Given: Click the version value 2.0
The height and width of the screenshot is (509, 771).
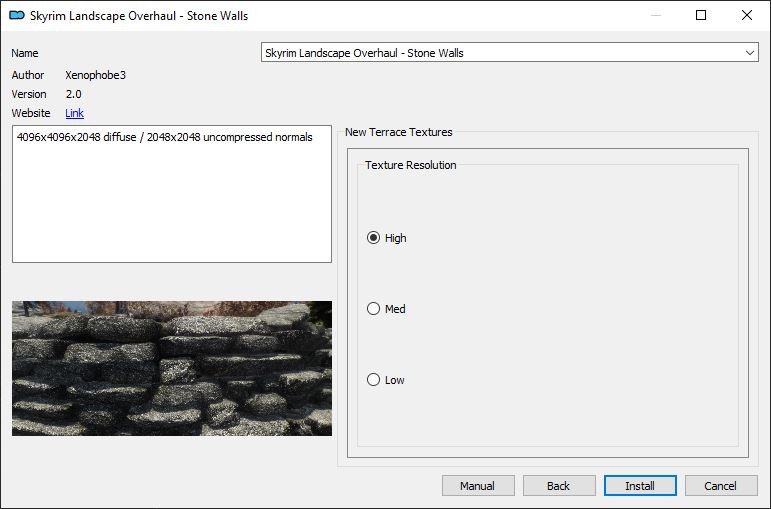Looking at the screenshot, I should 74,94.
